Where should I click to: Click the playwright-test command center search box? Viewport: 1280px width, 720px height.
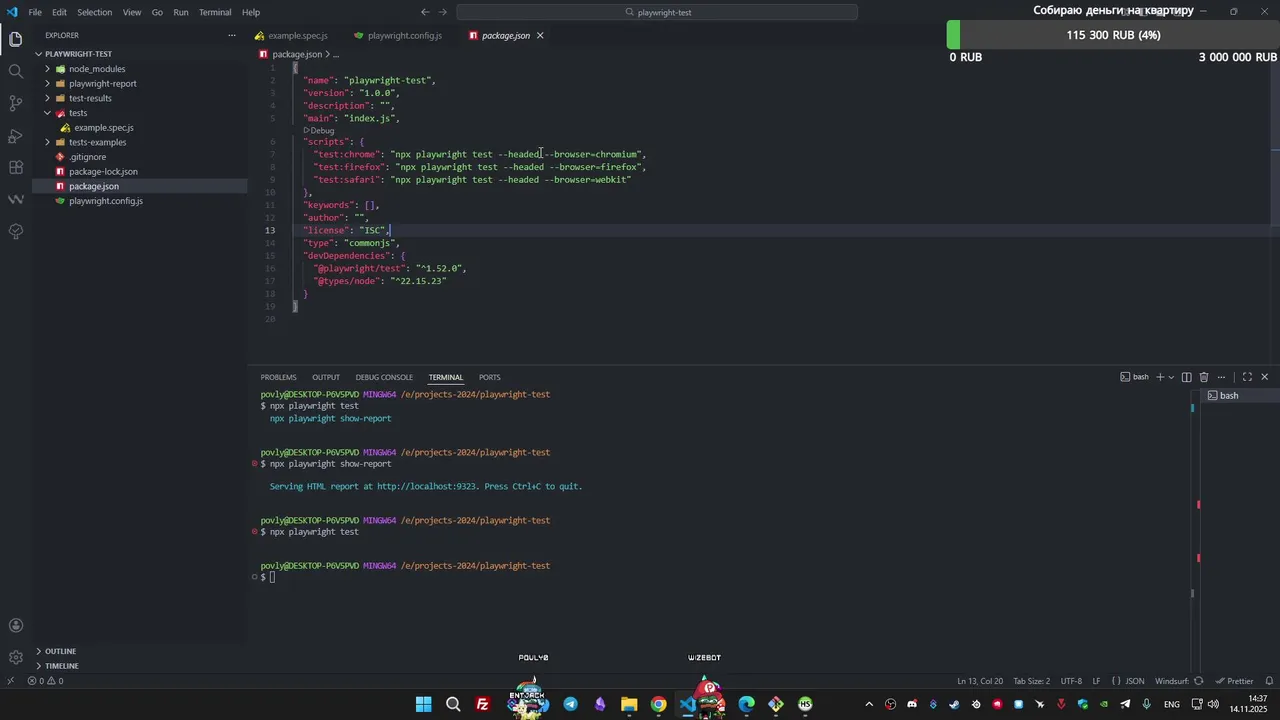[657, 12]
